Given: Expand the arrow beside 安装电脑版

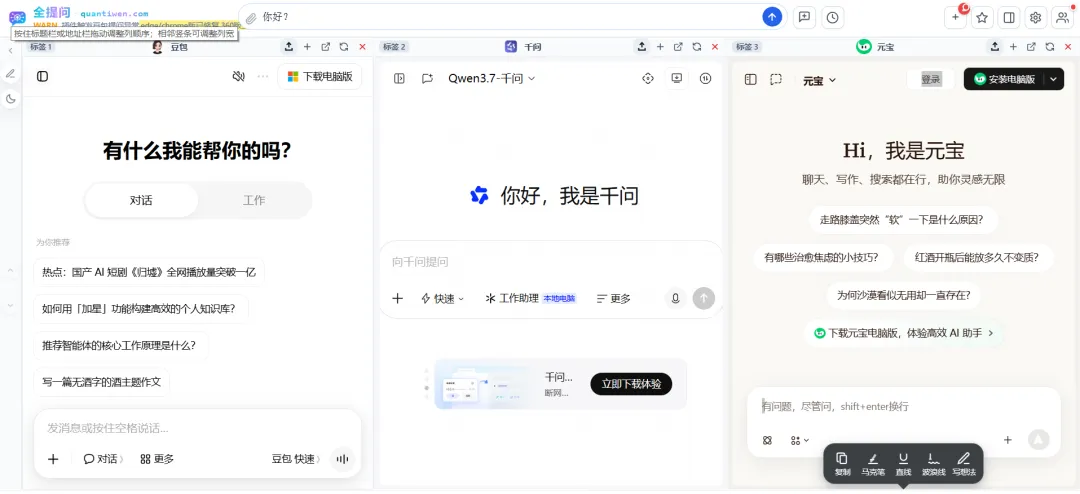Looking at the screenshot, I should coord(1055,79).
